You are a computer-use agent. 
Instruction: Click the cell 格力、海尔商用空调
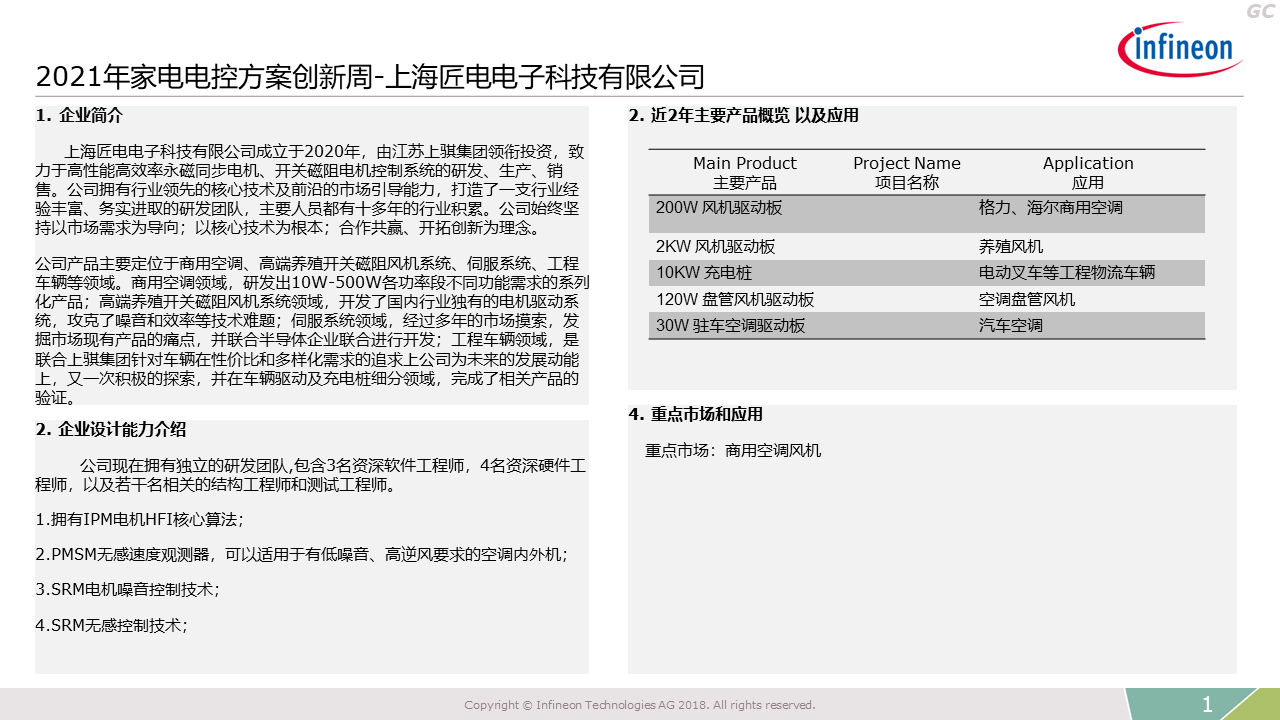pyautogui.click(x=1051, y=208)
